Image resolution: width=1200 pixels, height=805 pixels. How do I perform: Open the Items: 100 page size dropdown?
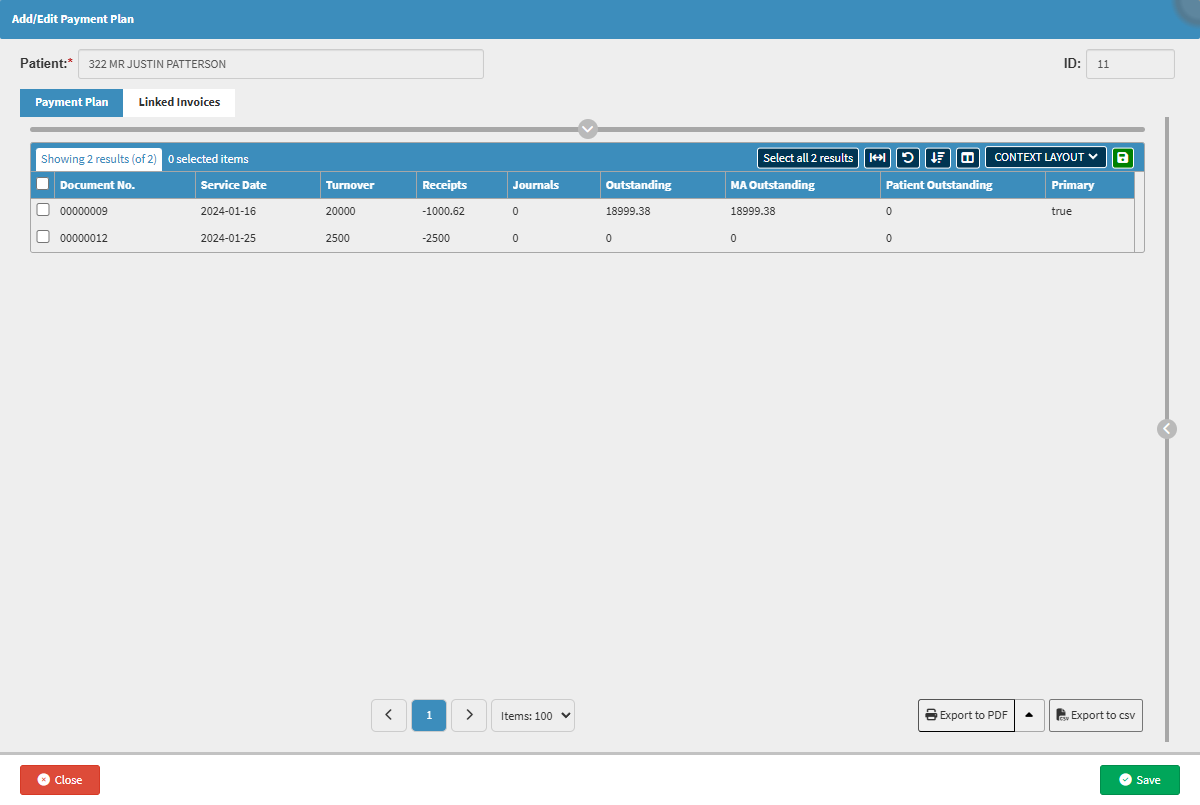(533, 715)
